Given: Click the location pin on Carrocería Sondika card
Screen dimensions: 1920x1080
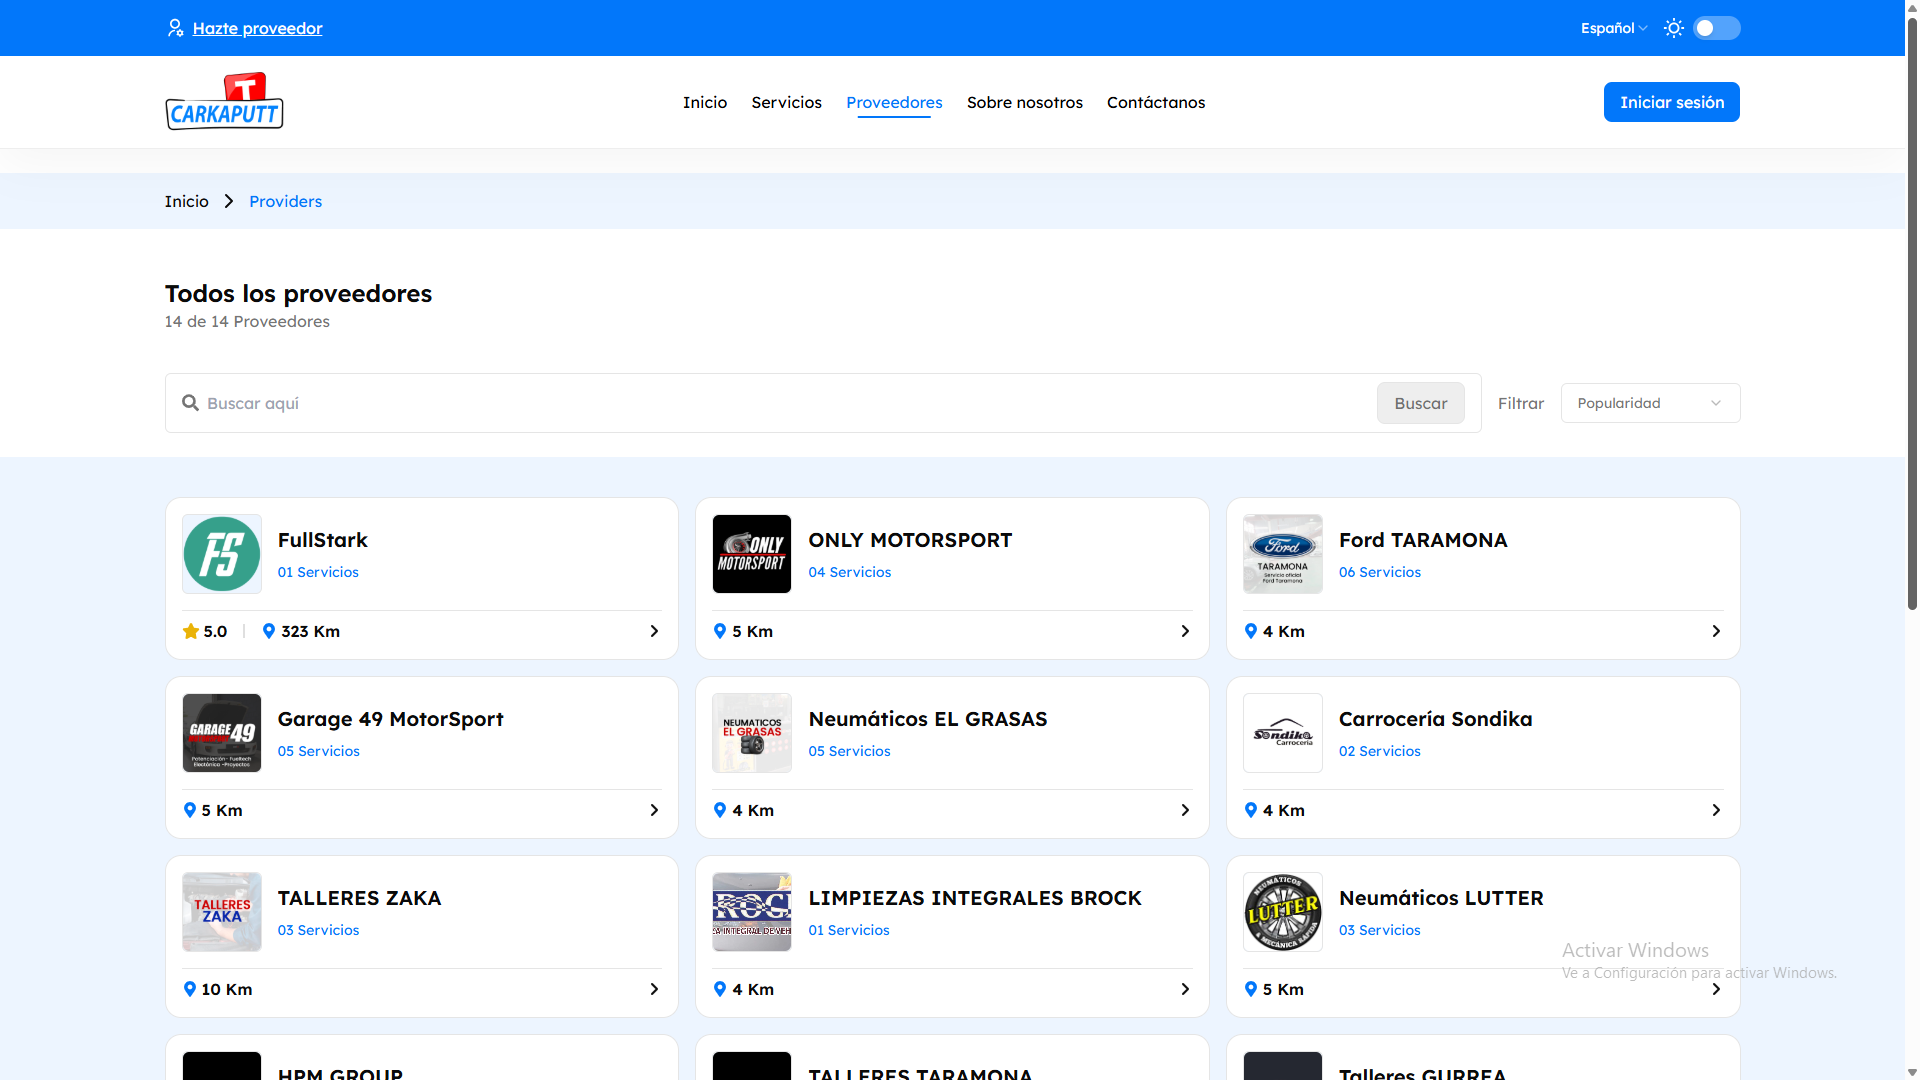Looking at the screenshot, I should click(1251, 810).
